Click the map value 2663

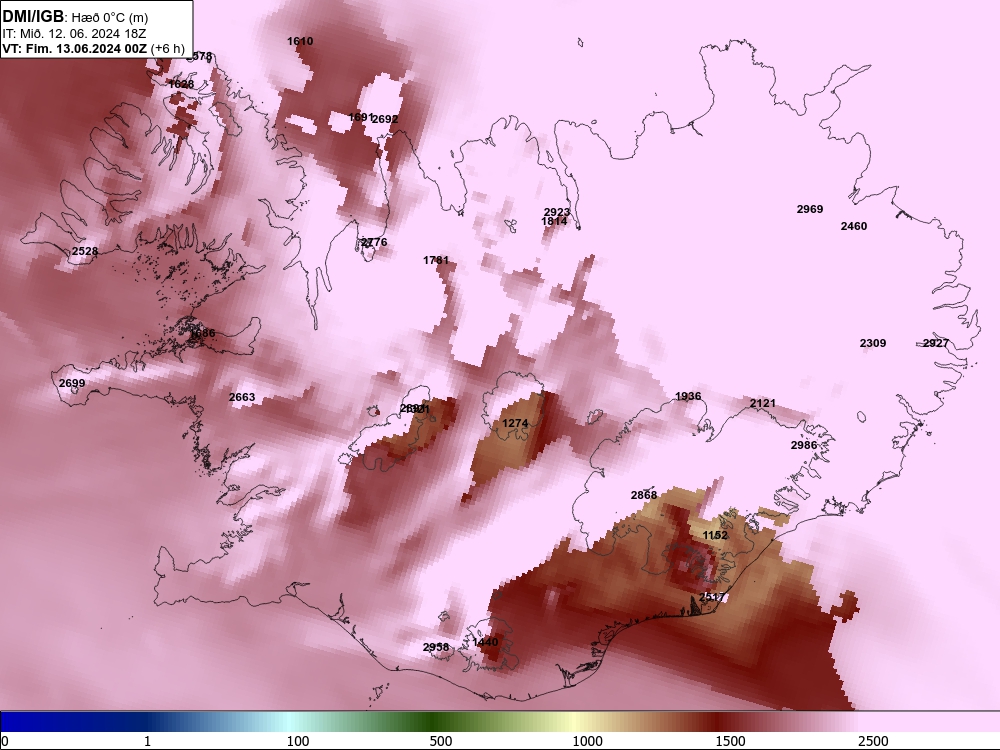(242, 397)
